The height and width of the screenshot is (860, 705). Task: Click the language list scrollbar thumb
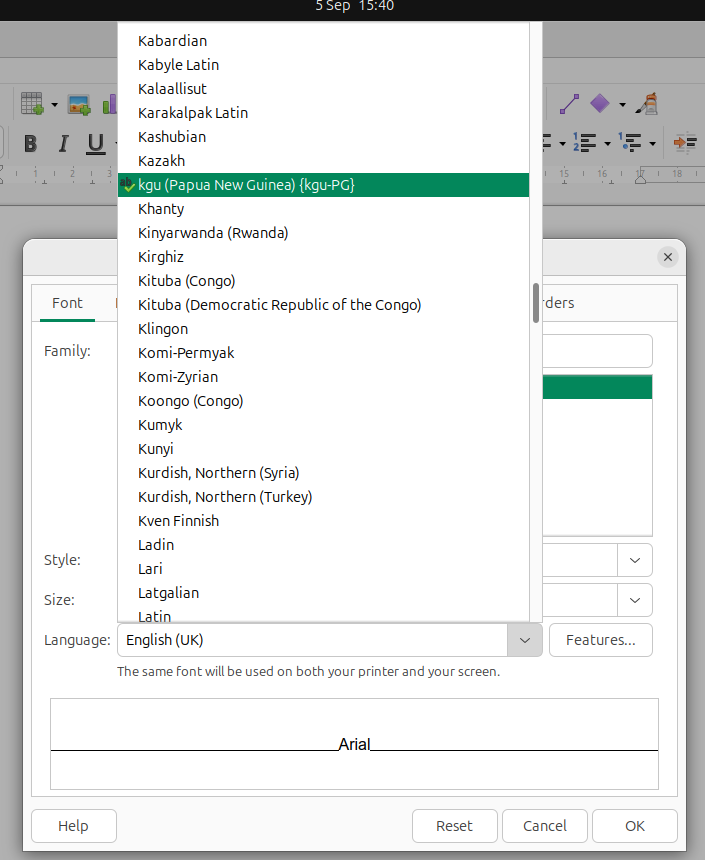point(536,303)
